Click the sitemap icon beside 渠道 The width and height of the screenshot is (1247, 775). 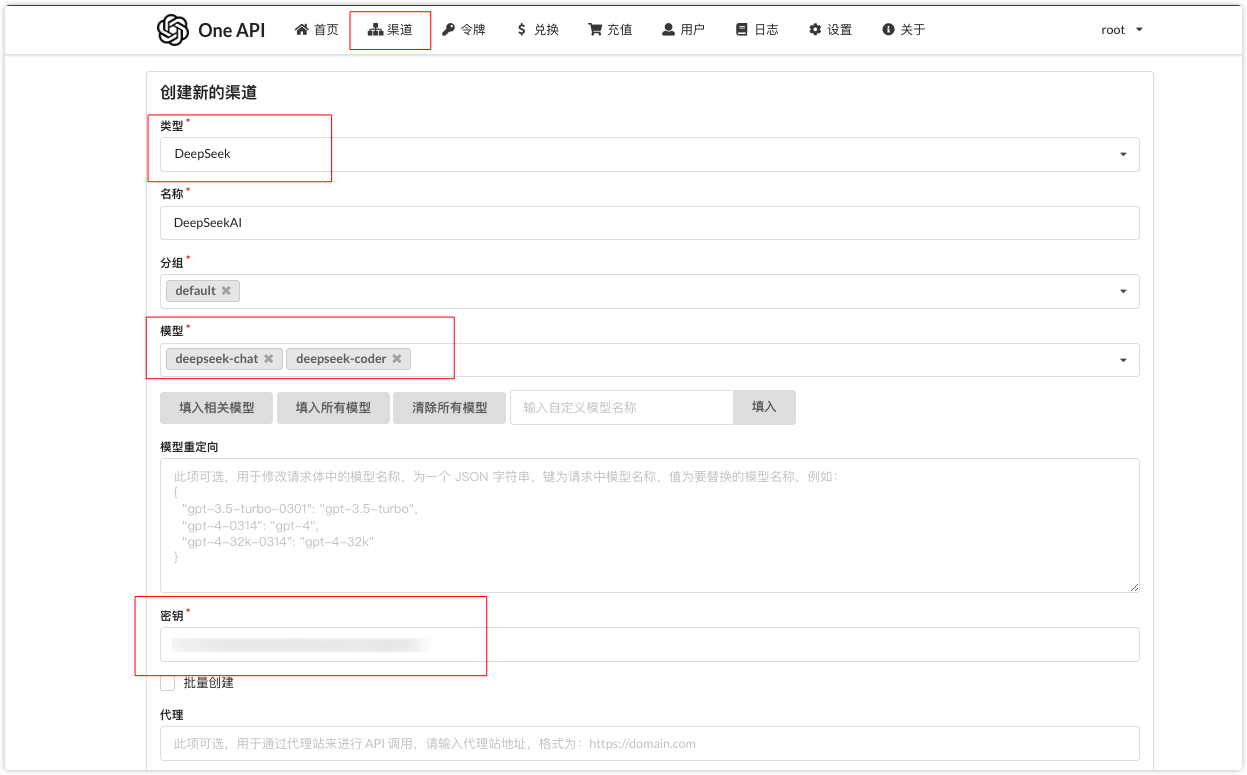(x=375, y=30)
